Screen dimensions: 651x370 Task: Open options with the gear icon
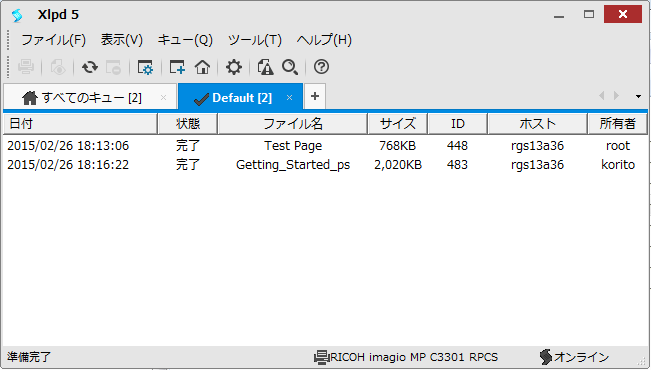(x=234, y=67)
